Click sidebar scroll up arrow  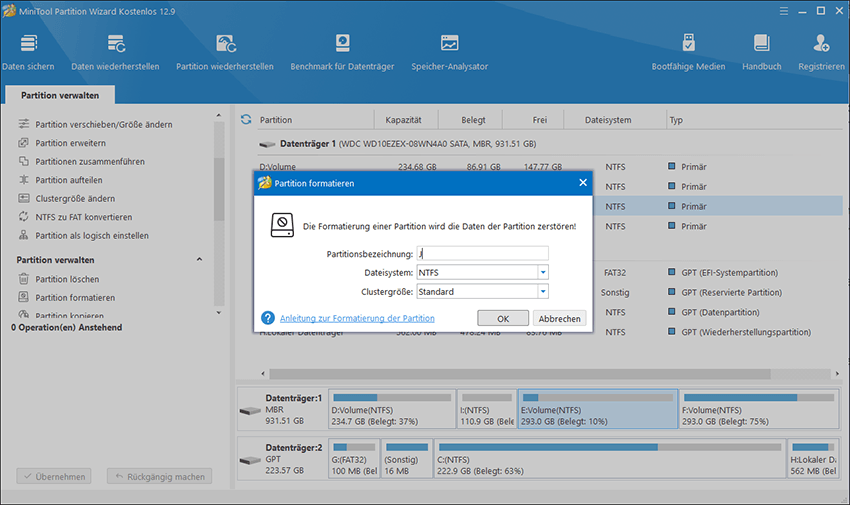click(219, 115)
